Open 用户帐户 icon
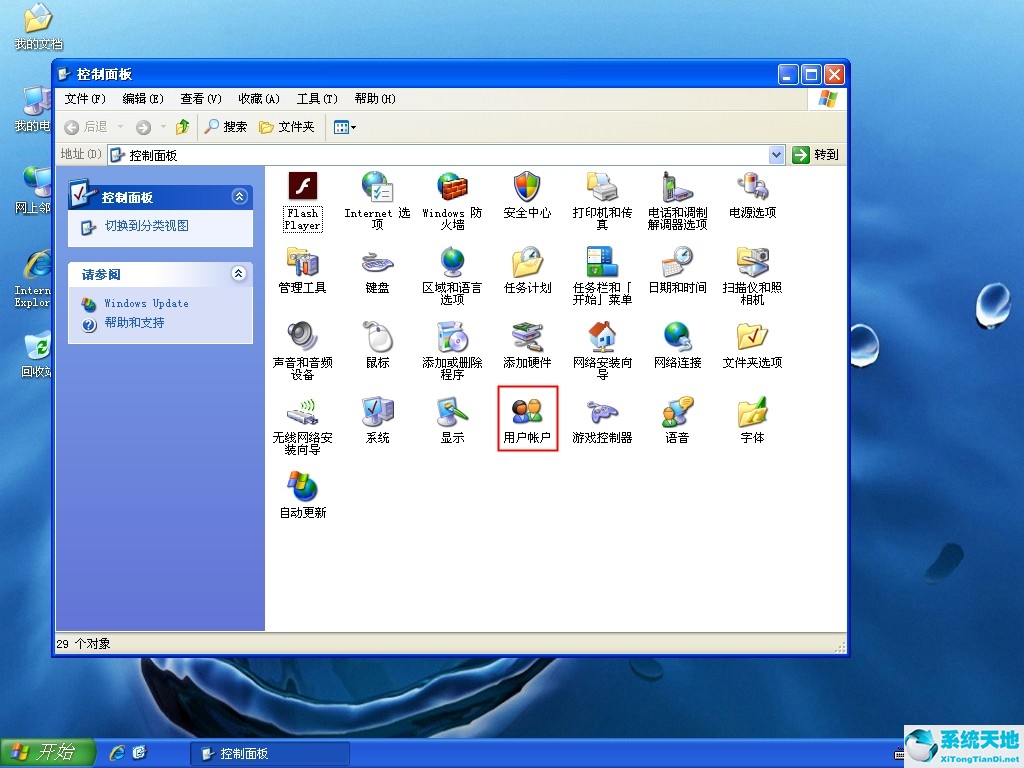This screenshot has width=1024, height=768. (x=527, y=421)
